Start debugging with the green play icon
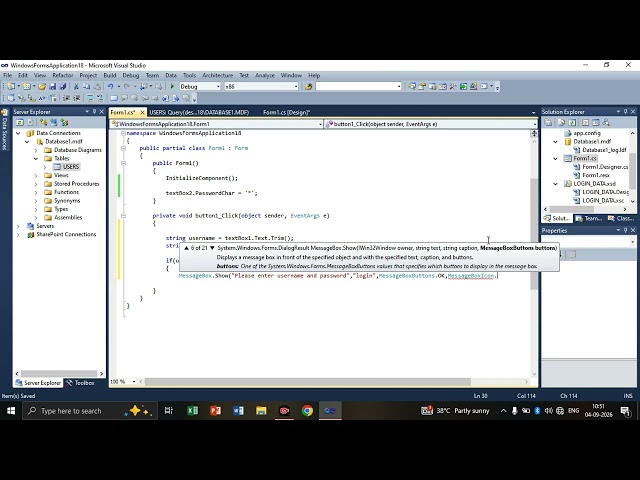The image size is (640, 480). click(x=172, y=87)
